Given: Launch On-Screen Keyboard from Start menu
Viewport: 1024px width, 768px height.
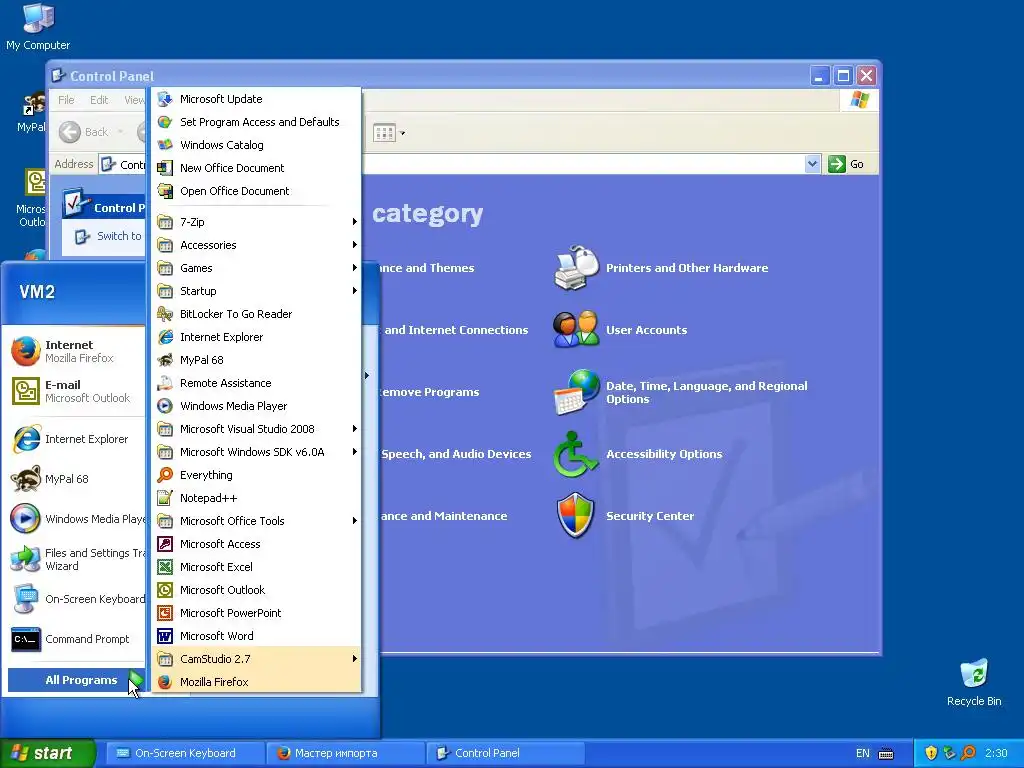Looking at the screenshot, I should click(77, 599).
